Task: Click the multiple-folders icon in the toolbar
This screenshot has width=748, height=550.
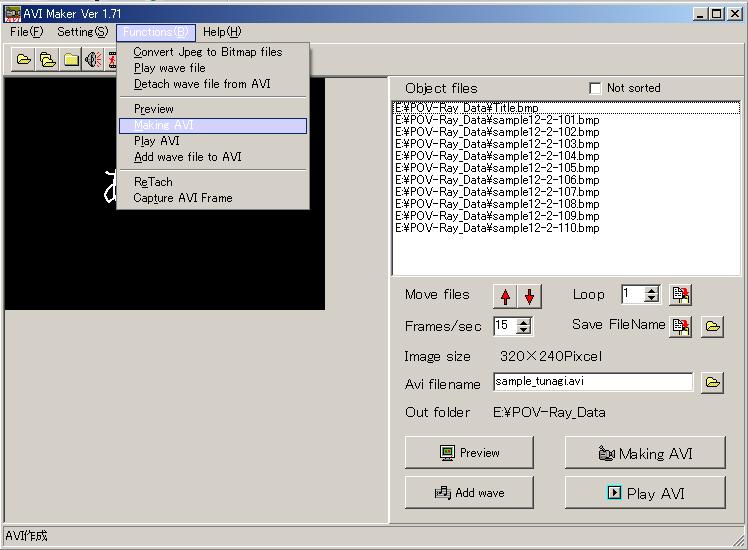Action: click(47, 60)
